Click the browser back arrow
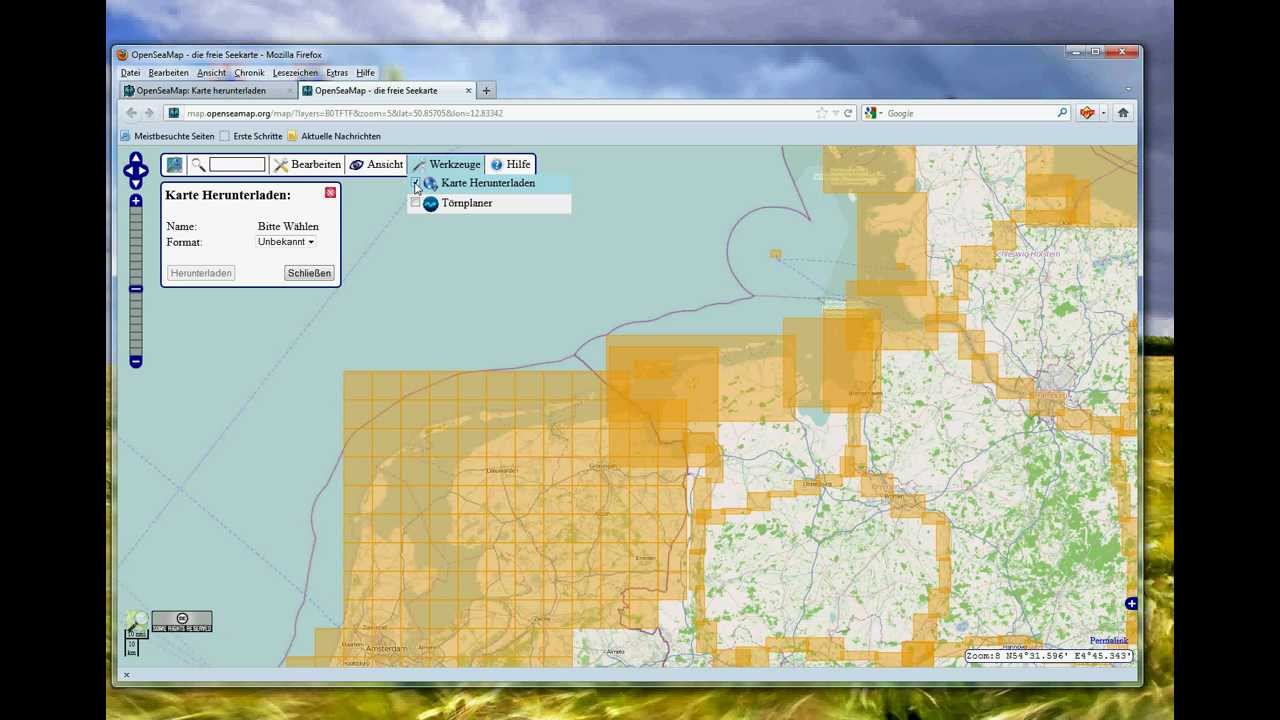 (x=131, y=113)
